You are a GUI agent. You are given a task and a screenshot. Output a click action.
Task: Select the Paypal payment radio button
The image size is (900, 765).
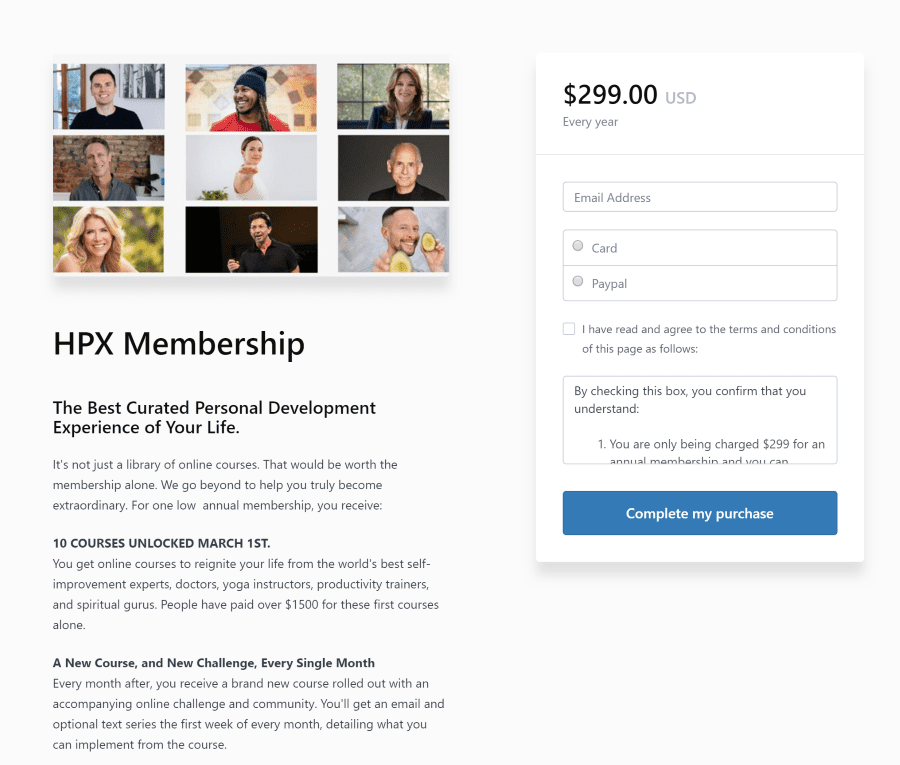point(578,281)
